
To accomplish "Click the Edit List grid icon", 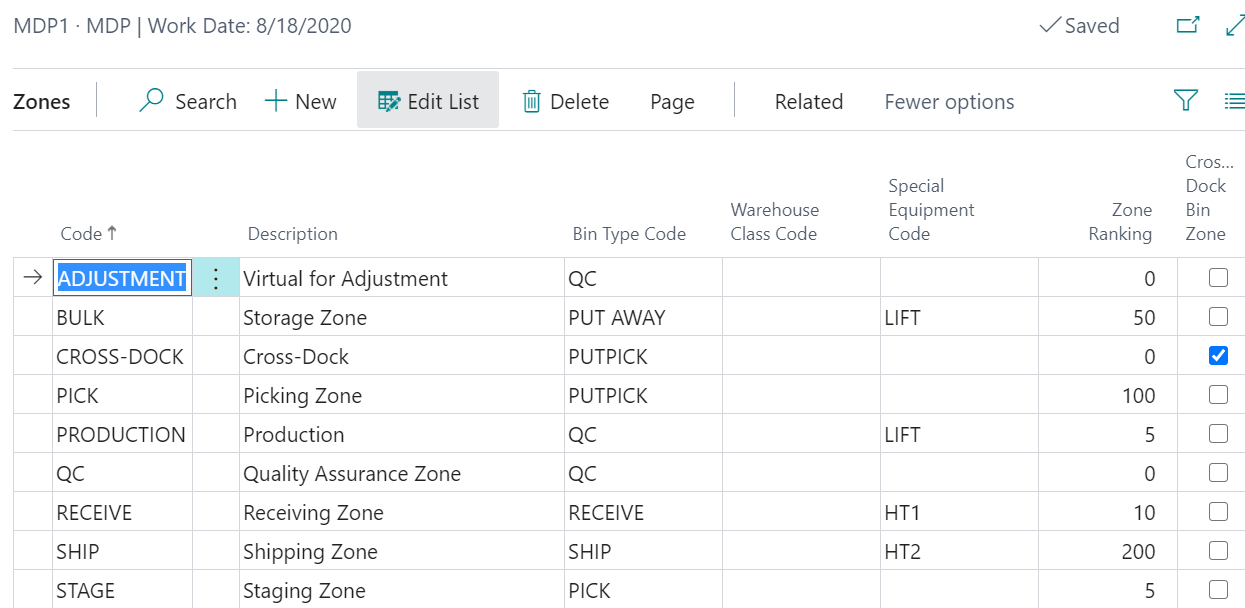I will click(x=388, y=100).
